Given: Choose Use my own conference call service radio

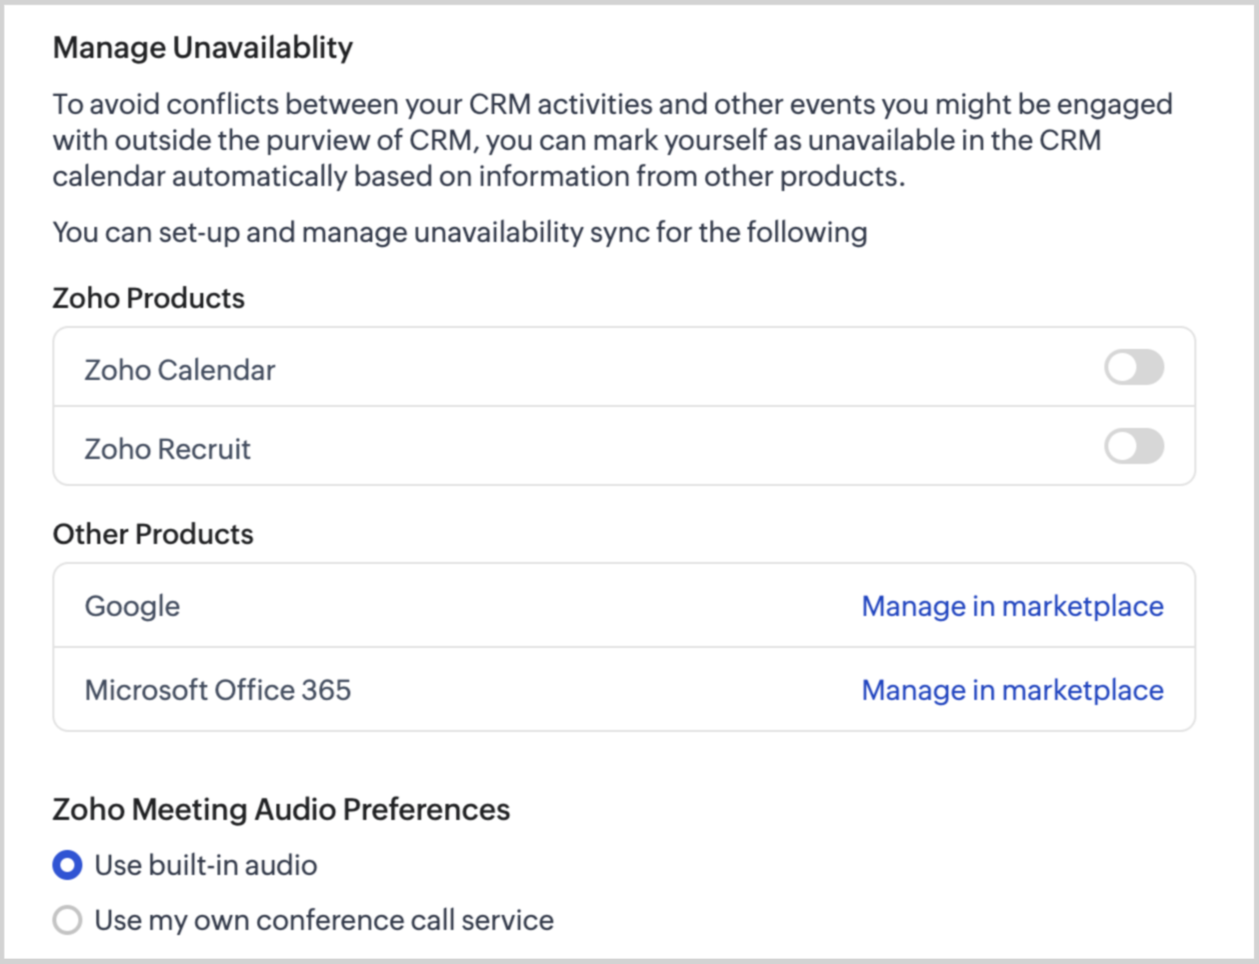Looking at the screenshot, I should tap(67, 920).
